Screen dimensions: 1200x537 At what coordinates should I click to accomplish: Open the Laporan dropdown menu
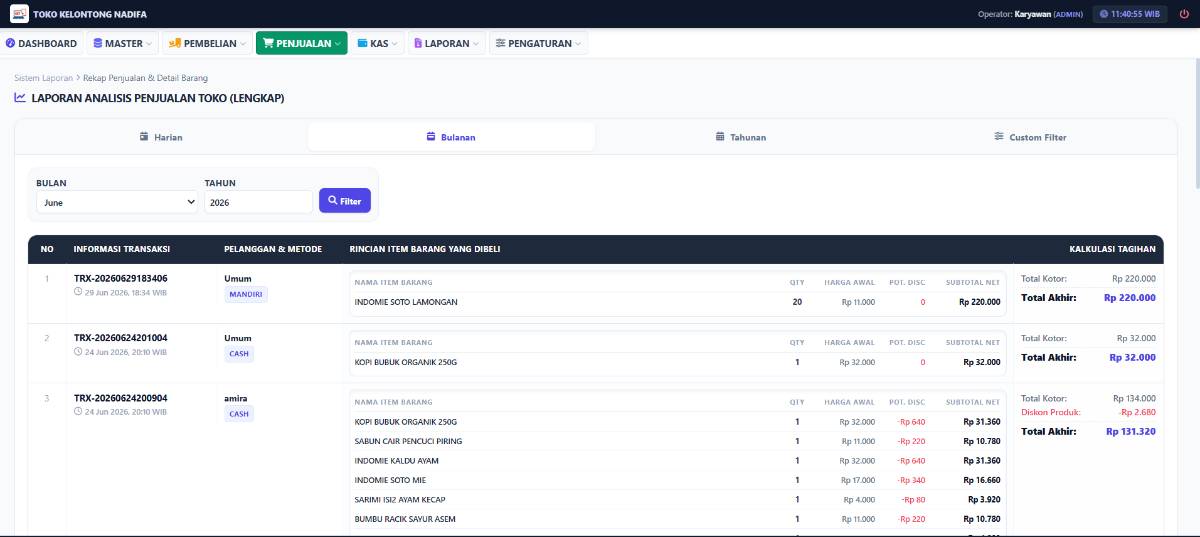tap(447, 43)
